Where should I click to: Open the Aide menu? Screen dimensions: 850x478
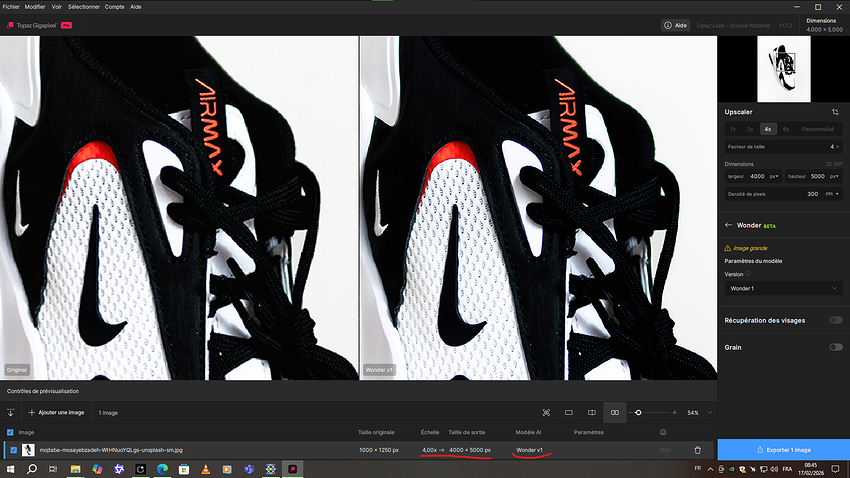coord(136,7)
